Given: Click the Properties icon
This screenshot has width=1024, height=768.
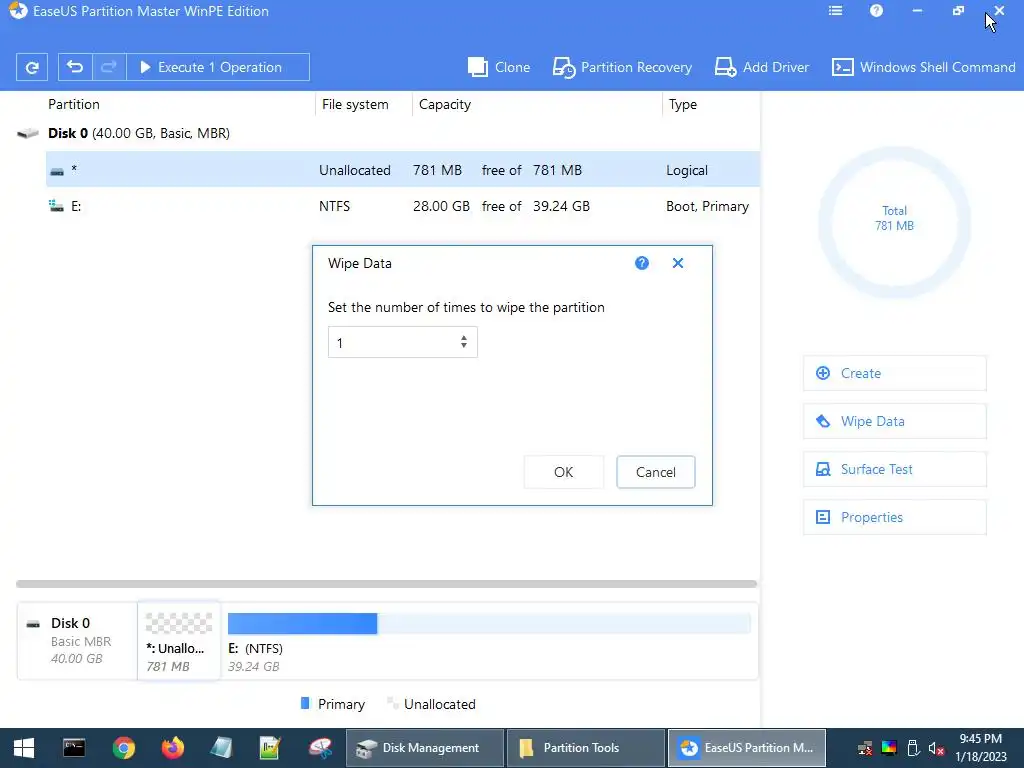Looking at the screenshot, I should point(823,517).
